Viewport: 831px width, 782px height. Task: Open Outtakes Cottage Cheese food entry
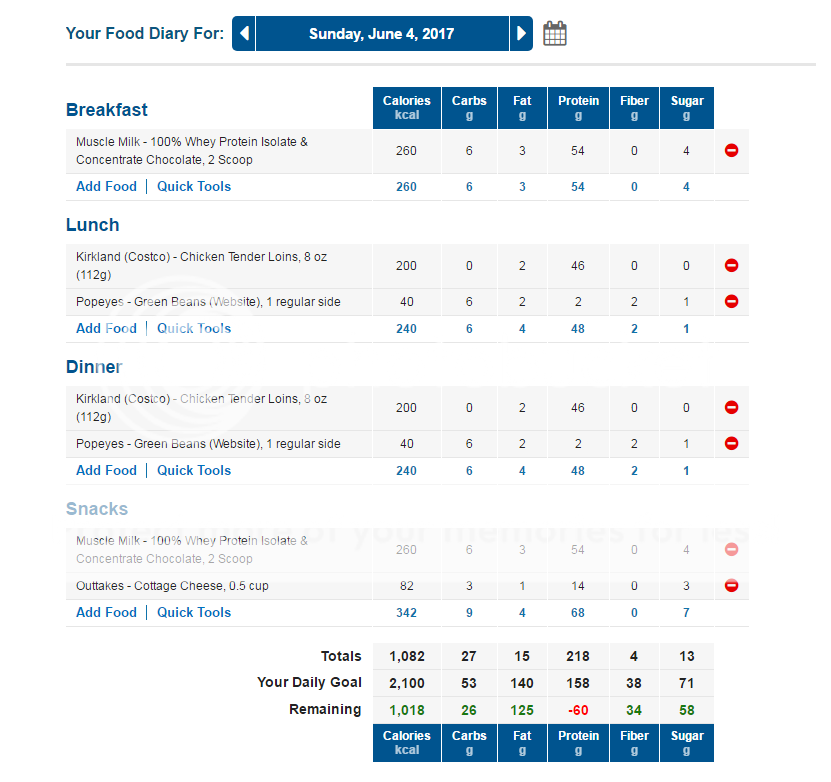click(x=172, y=586)
